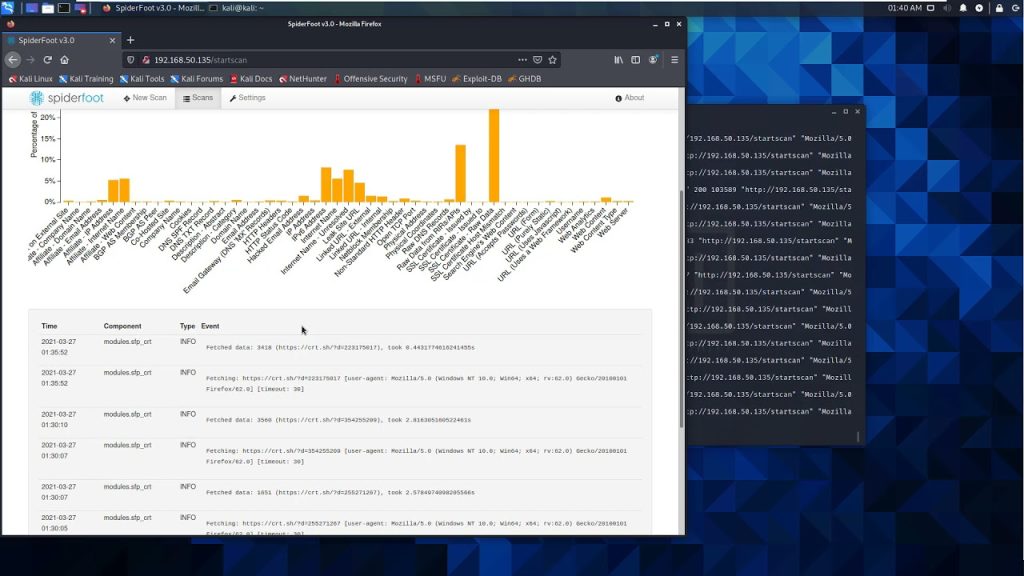Viewport: 1024px width, 576px height.
Task: Open page actions three-dots menu
Action: (x=522, y=60)
